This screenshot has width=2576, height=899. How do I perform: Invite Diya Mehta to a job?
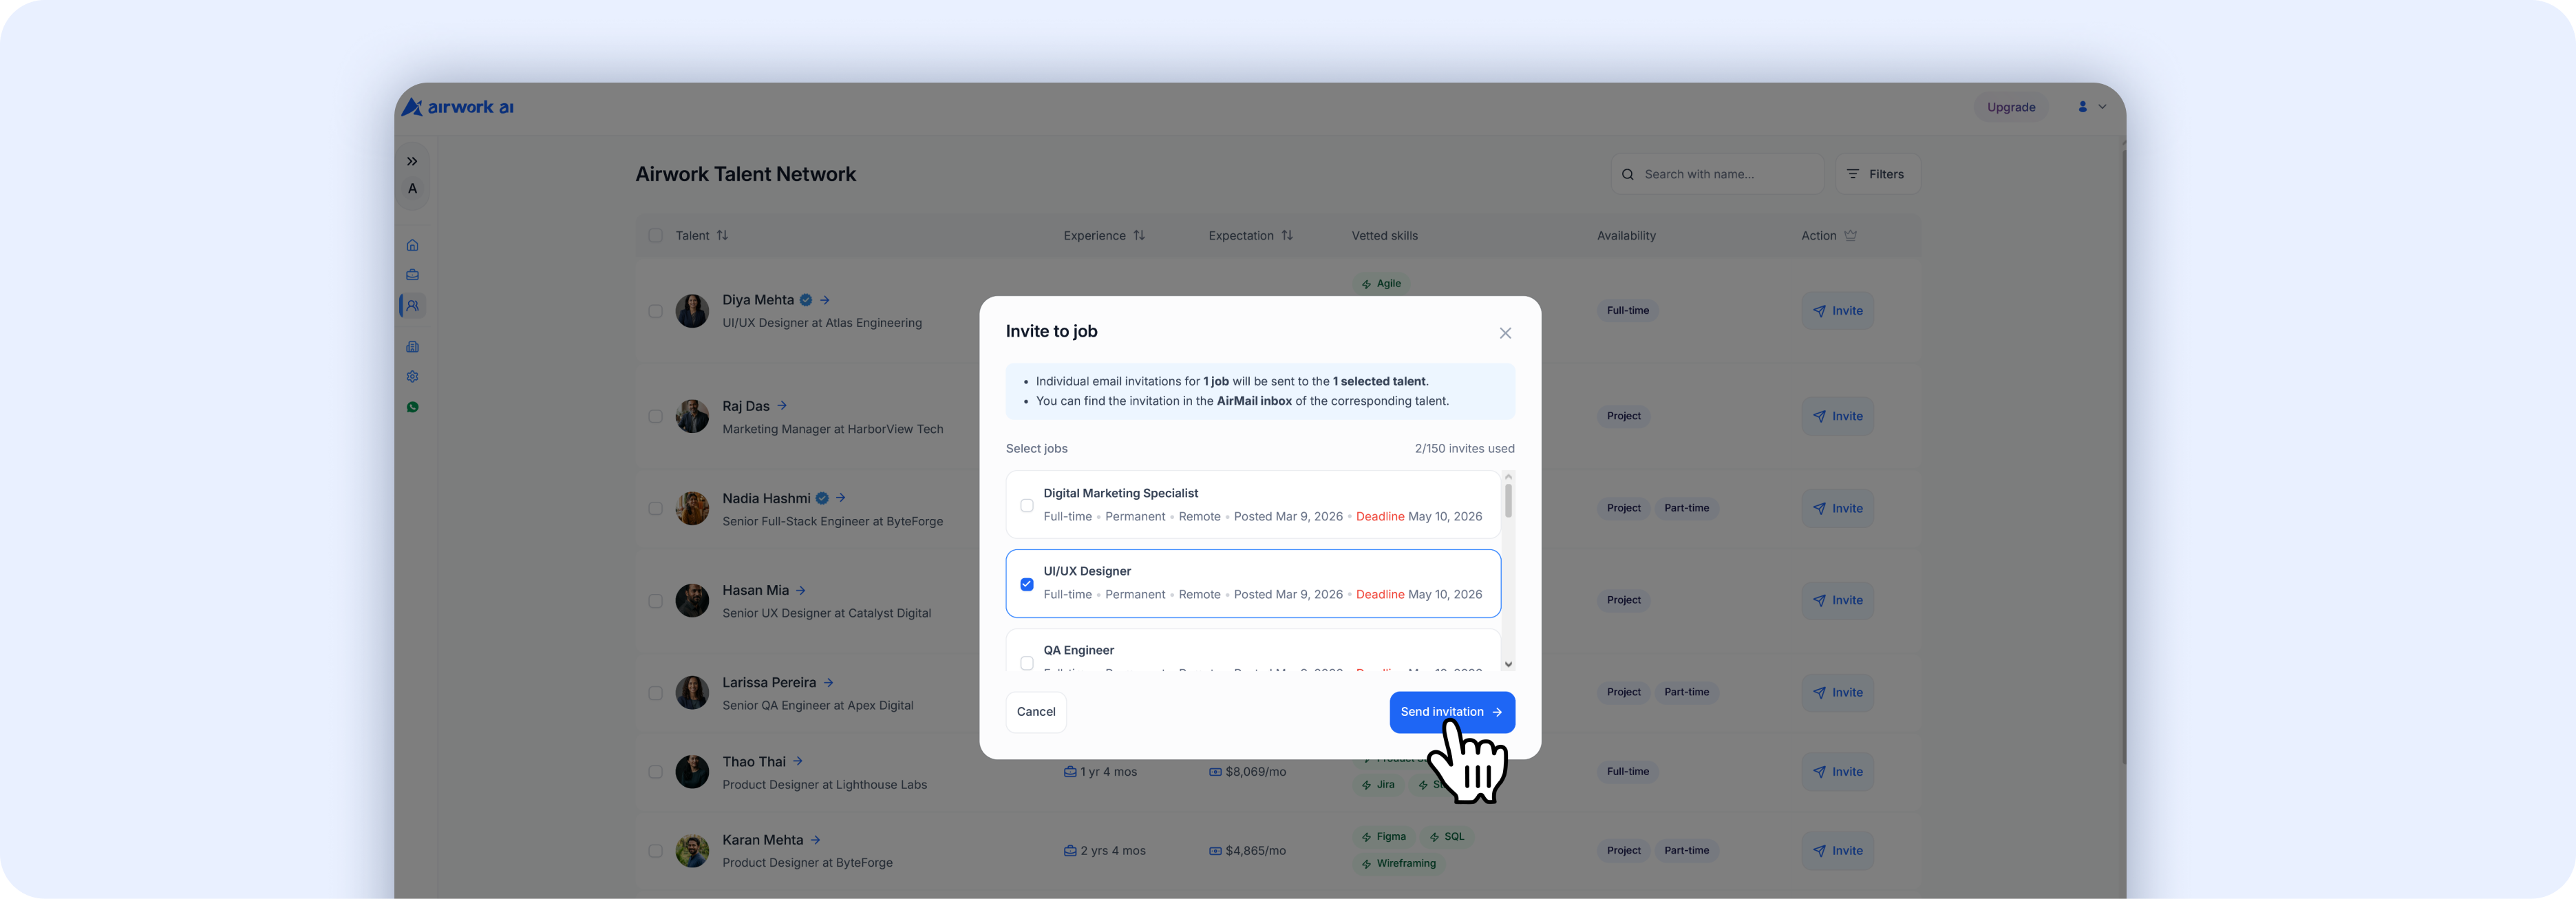click(1838, 311)
